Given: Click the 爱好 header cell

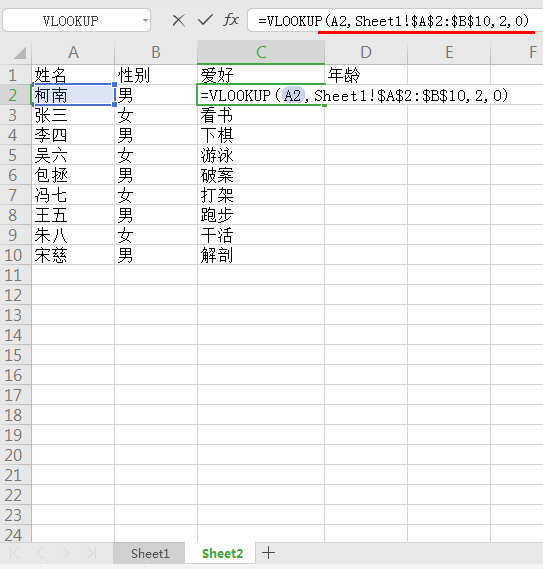Looking at the screenshot, I should [261, 75].
